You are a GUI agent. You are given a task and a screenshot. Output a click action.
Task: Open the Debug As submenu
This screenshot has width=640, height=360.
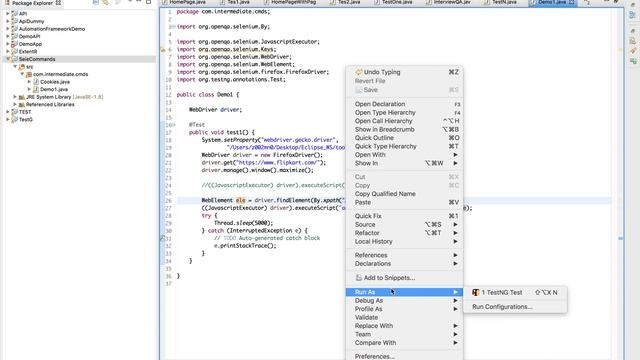[x=404, y=300]
